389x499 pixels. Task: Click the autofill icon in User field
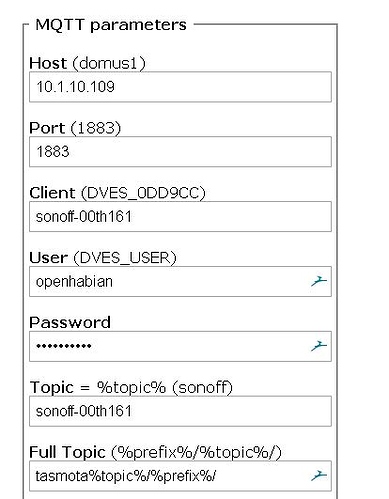(x=319, y=281)
